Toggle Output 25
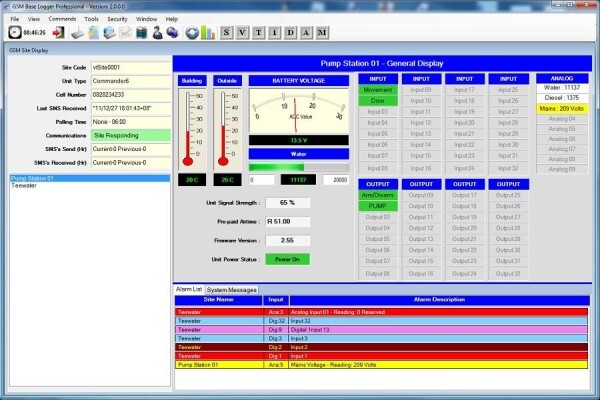Screen dimensions: 600x400 coord(508,195)
